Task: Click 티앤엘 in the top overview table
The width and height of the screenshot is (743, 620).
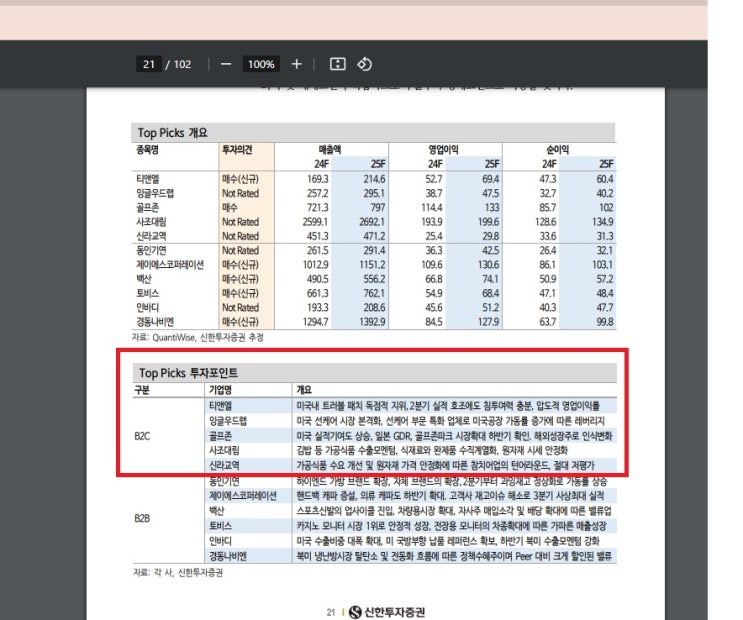Action: [x=148, y=179]
